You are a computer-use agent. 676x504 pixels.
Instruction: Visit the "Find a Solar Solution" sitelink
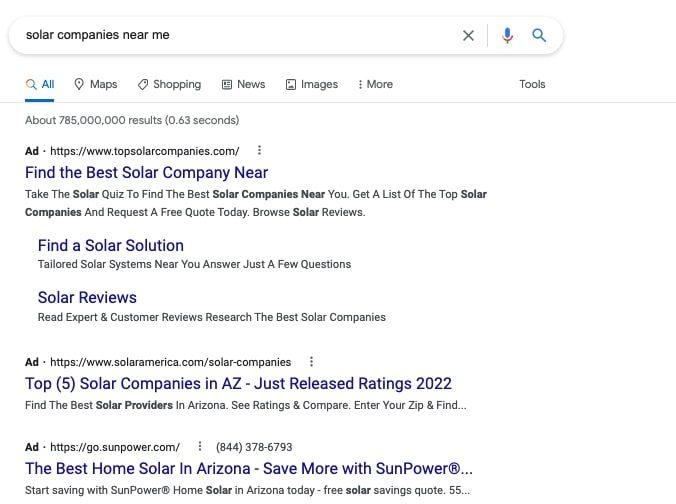(110, 245)
